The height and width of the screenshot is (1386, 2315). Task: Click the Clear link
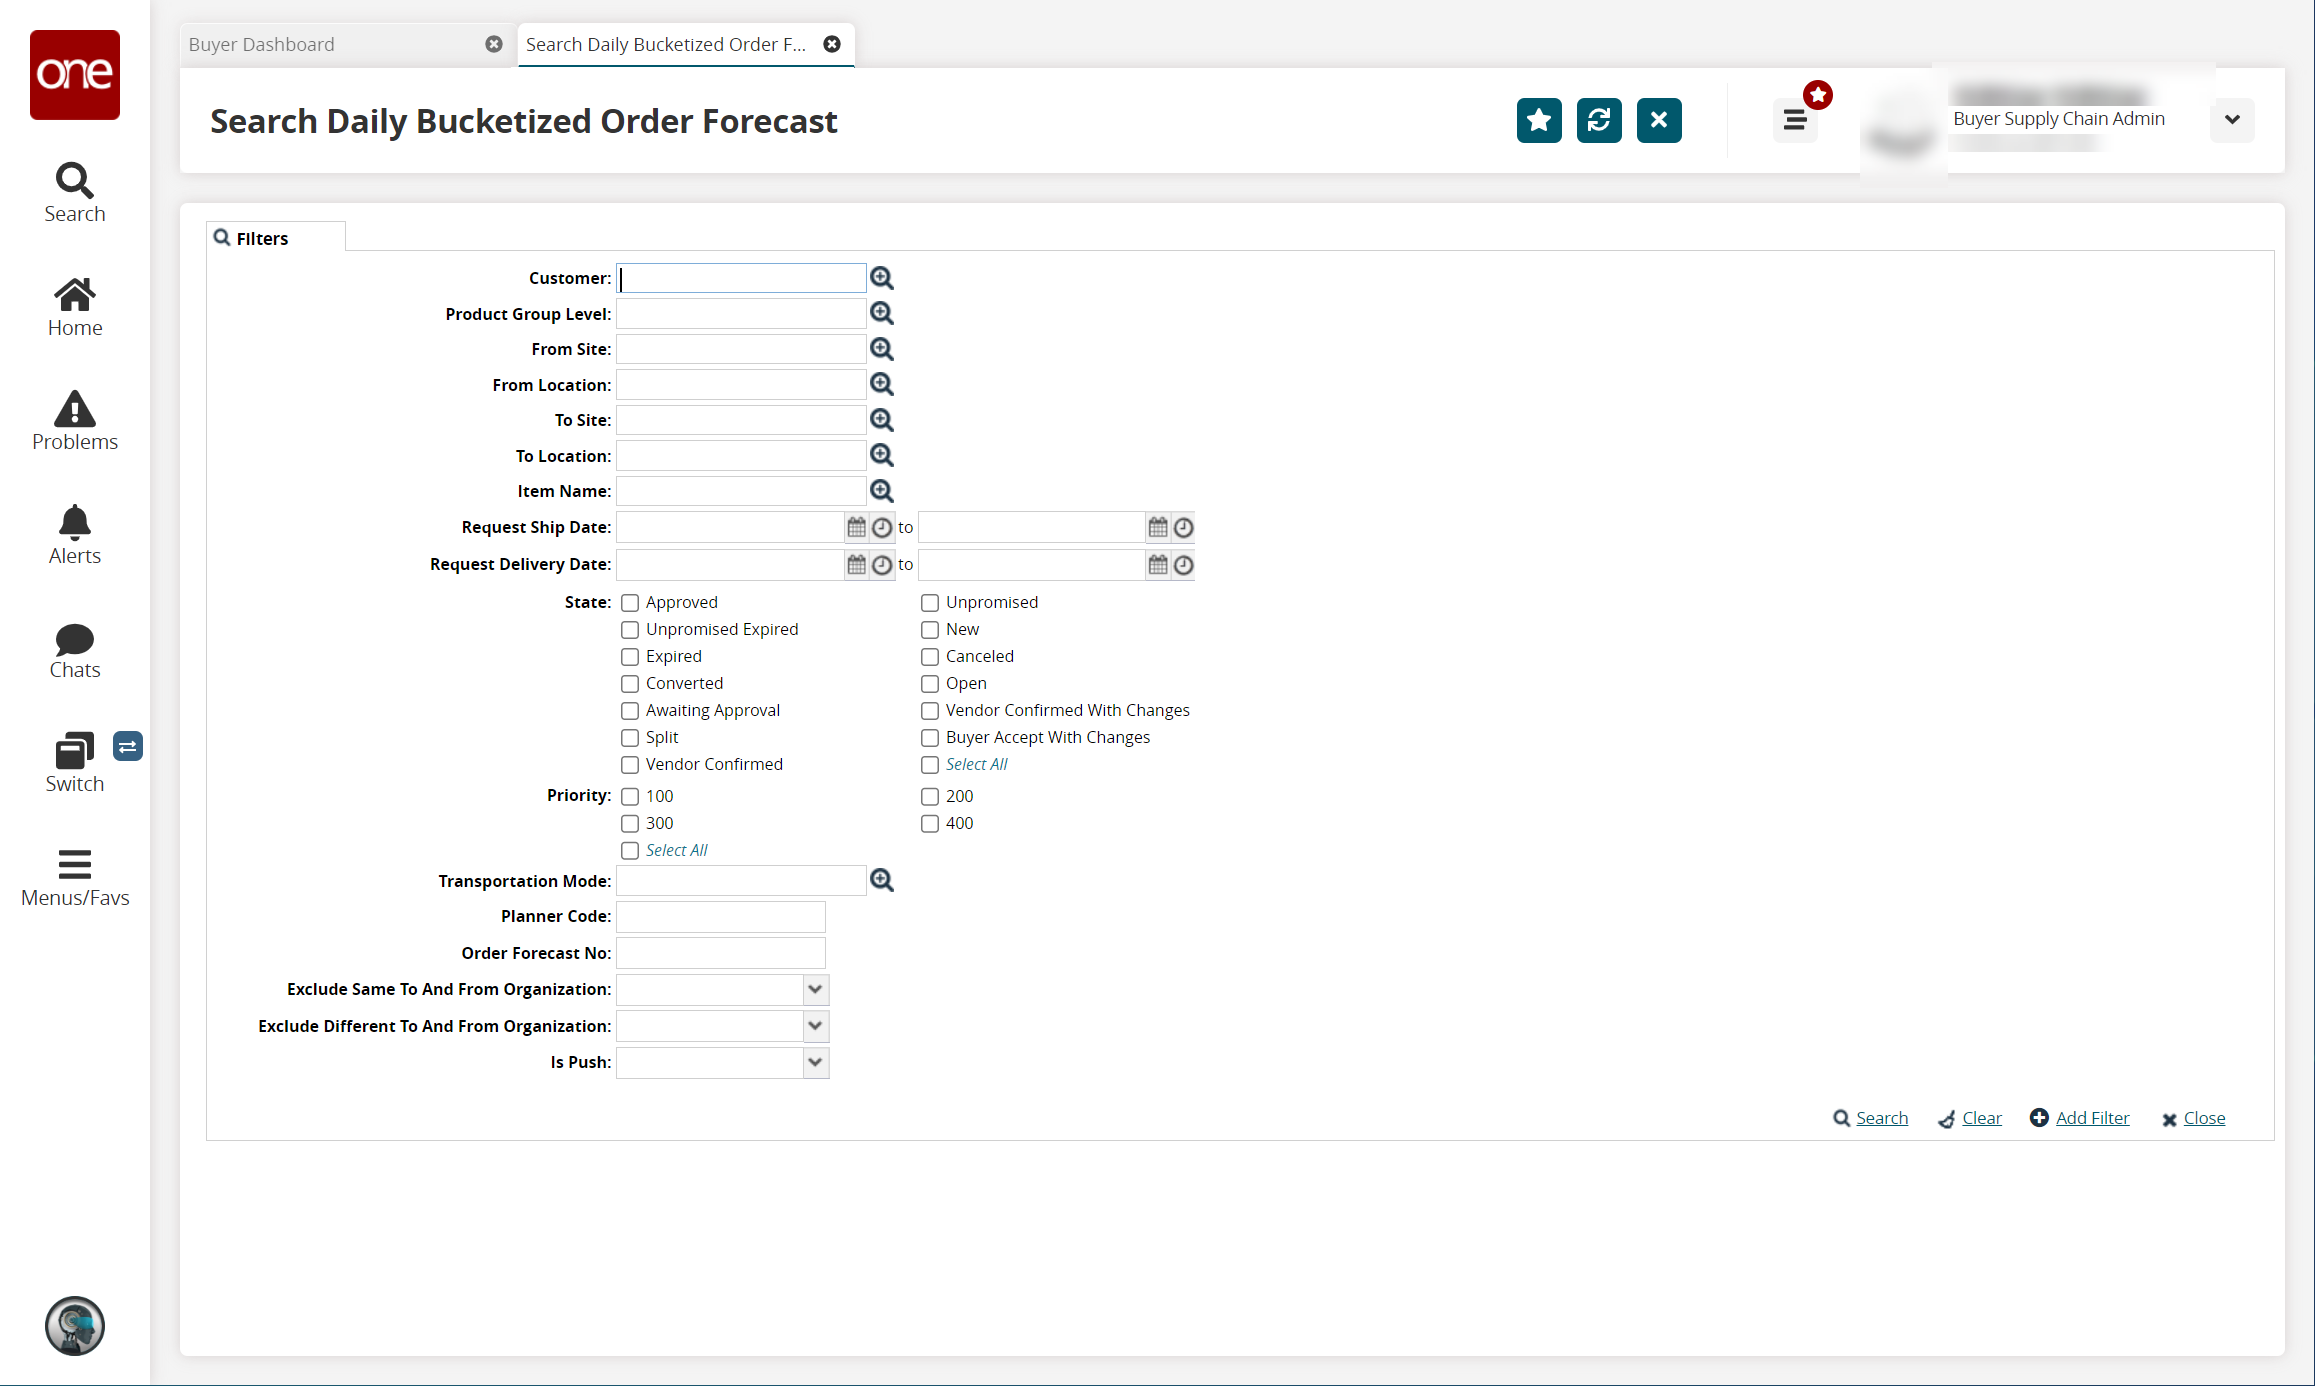click(x=1981, y=1118)
